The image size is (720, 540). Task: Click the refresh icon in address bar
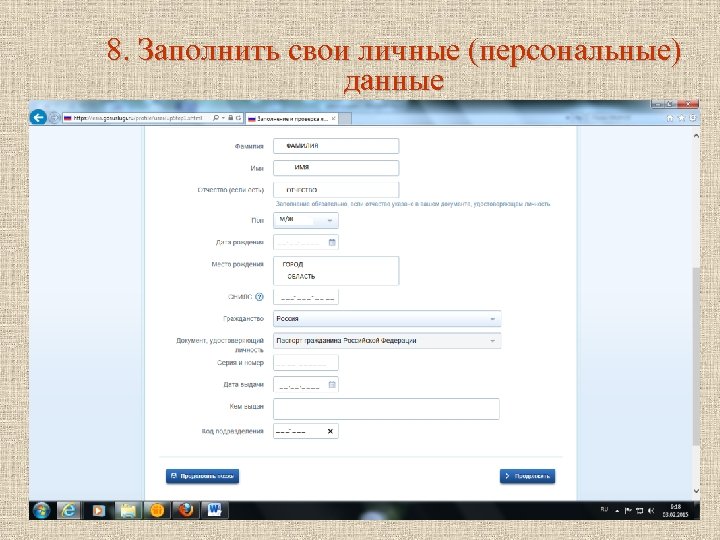click(x=239, y=118)
